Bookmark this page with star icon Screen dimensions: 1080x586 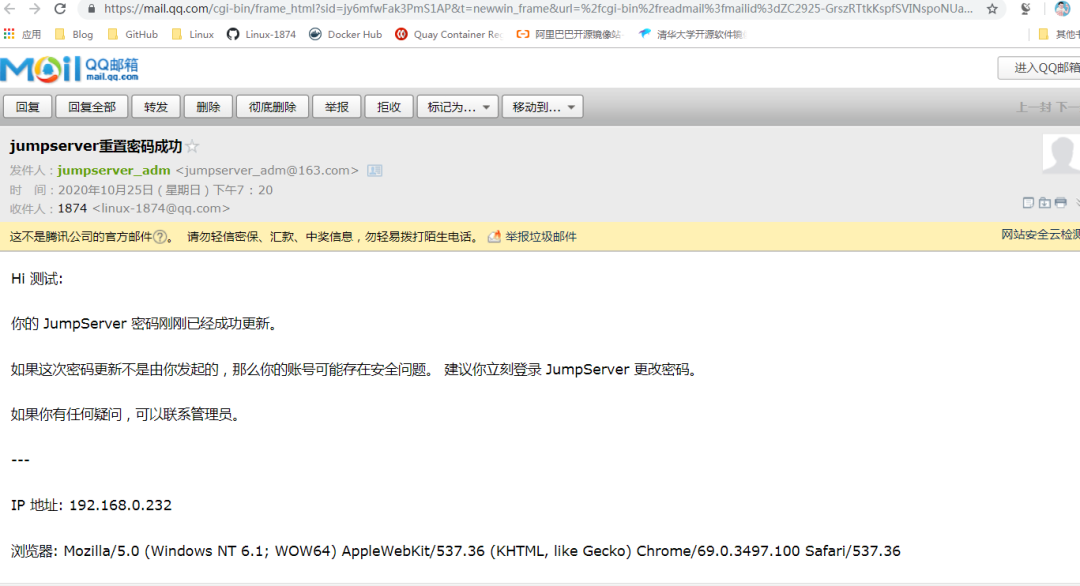(992, 9)
